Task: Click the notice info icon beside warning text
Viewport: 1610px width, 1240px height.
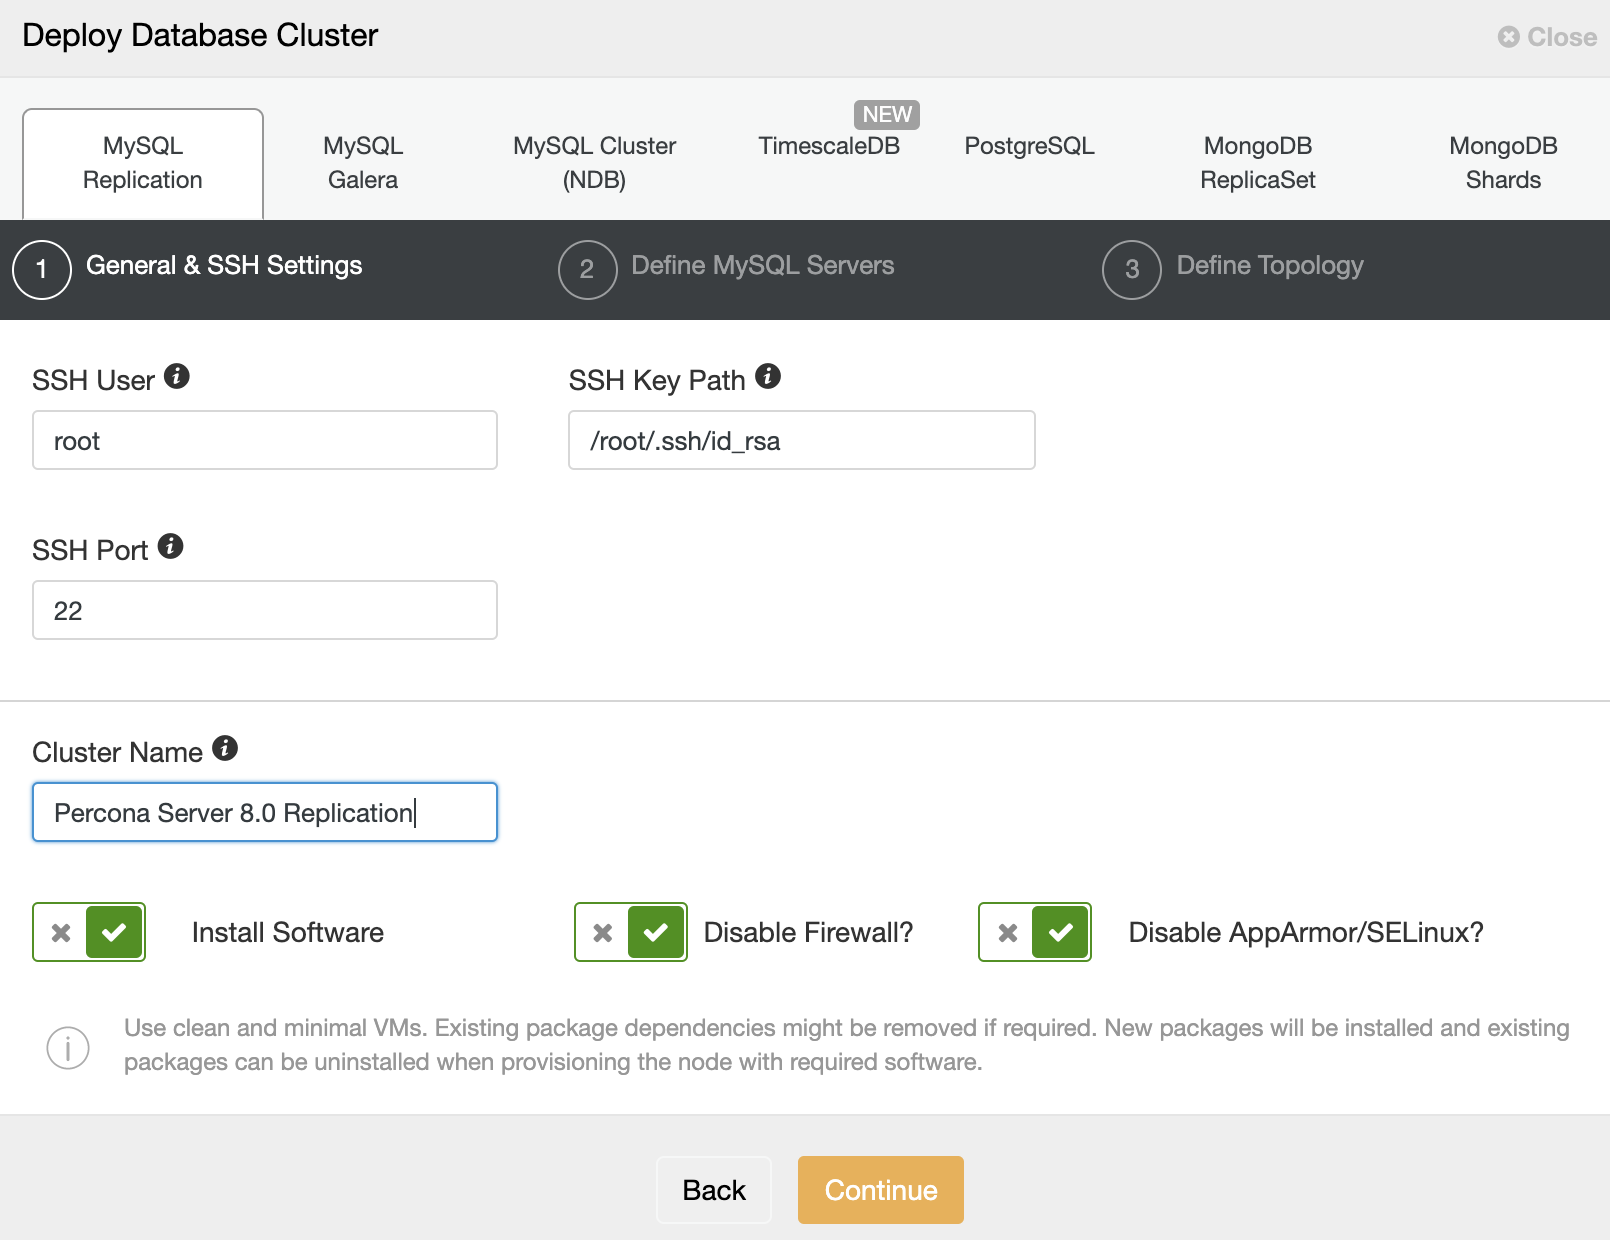Action: click(x=68, y=1047)
